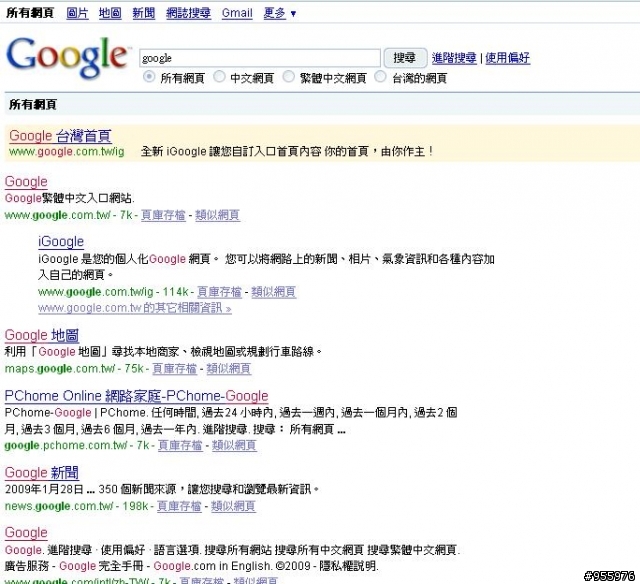This screenshot has width=640, height=584.
Task: Click the 搜尋 search button
Action: point(405,58)
